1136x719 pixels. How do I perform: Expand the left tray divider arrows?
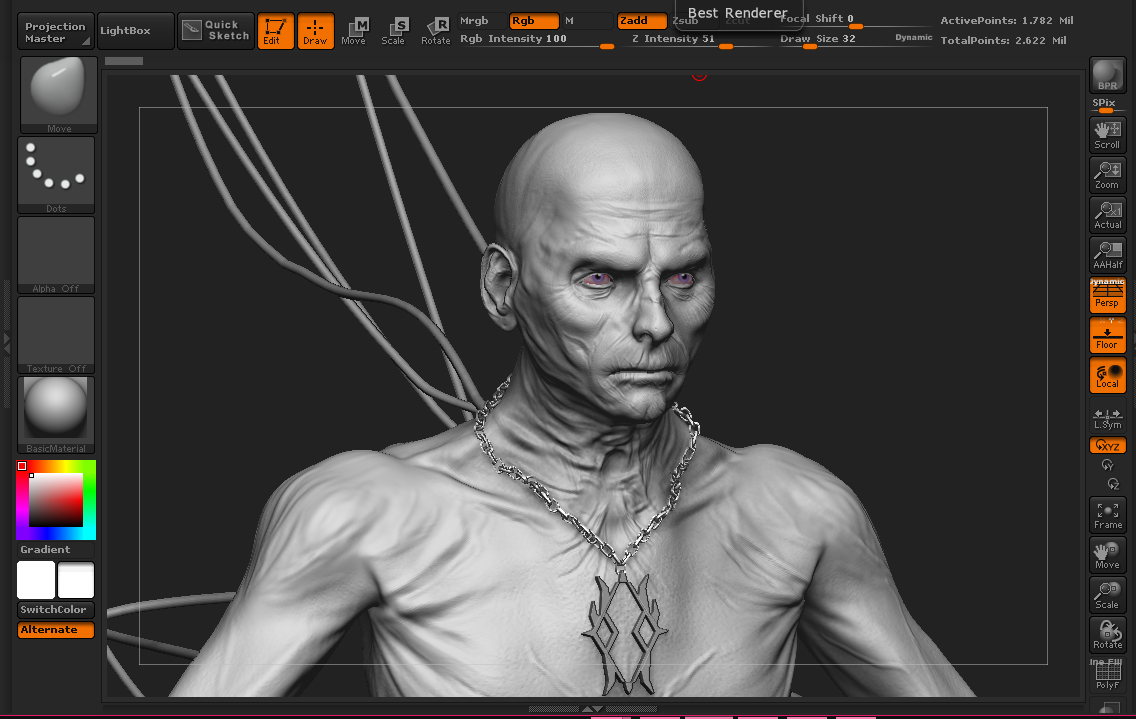click(x=7, y=343)
